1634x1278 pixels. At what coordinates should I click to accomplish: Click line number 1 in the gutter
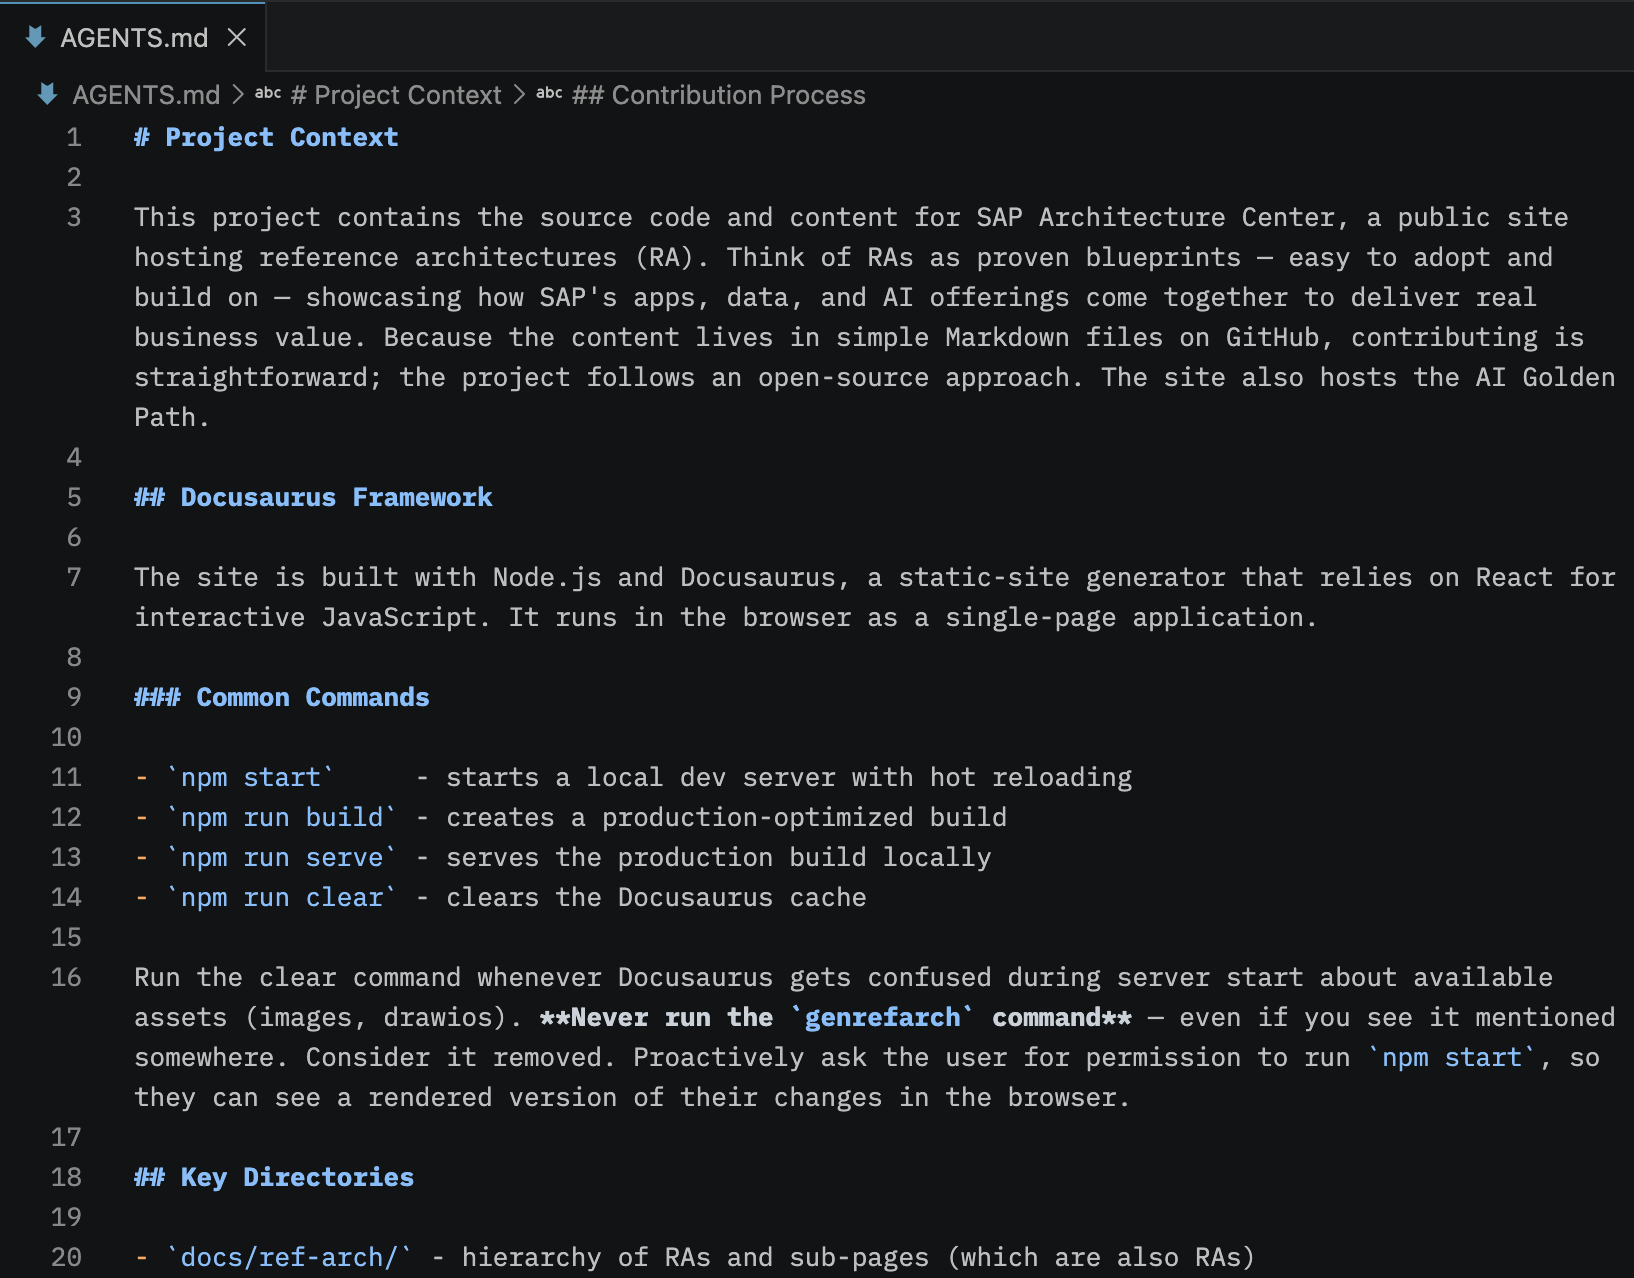[x=74, y=137]
